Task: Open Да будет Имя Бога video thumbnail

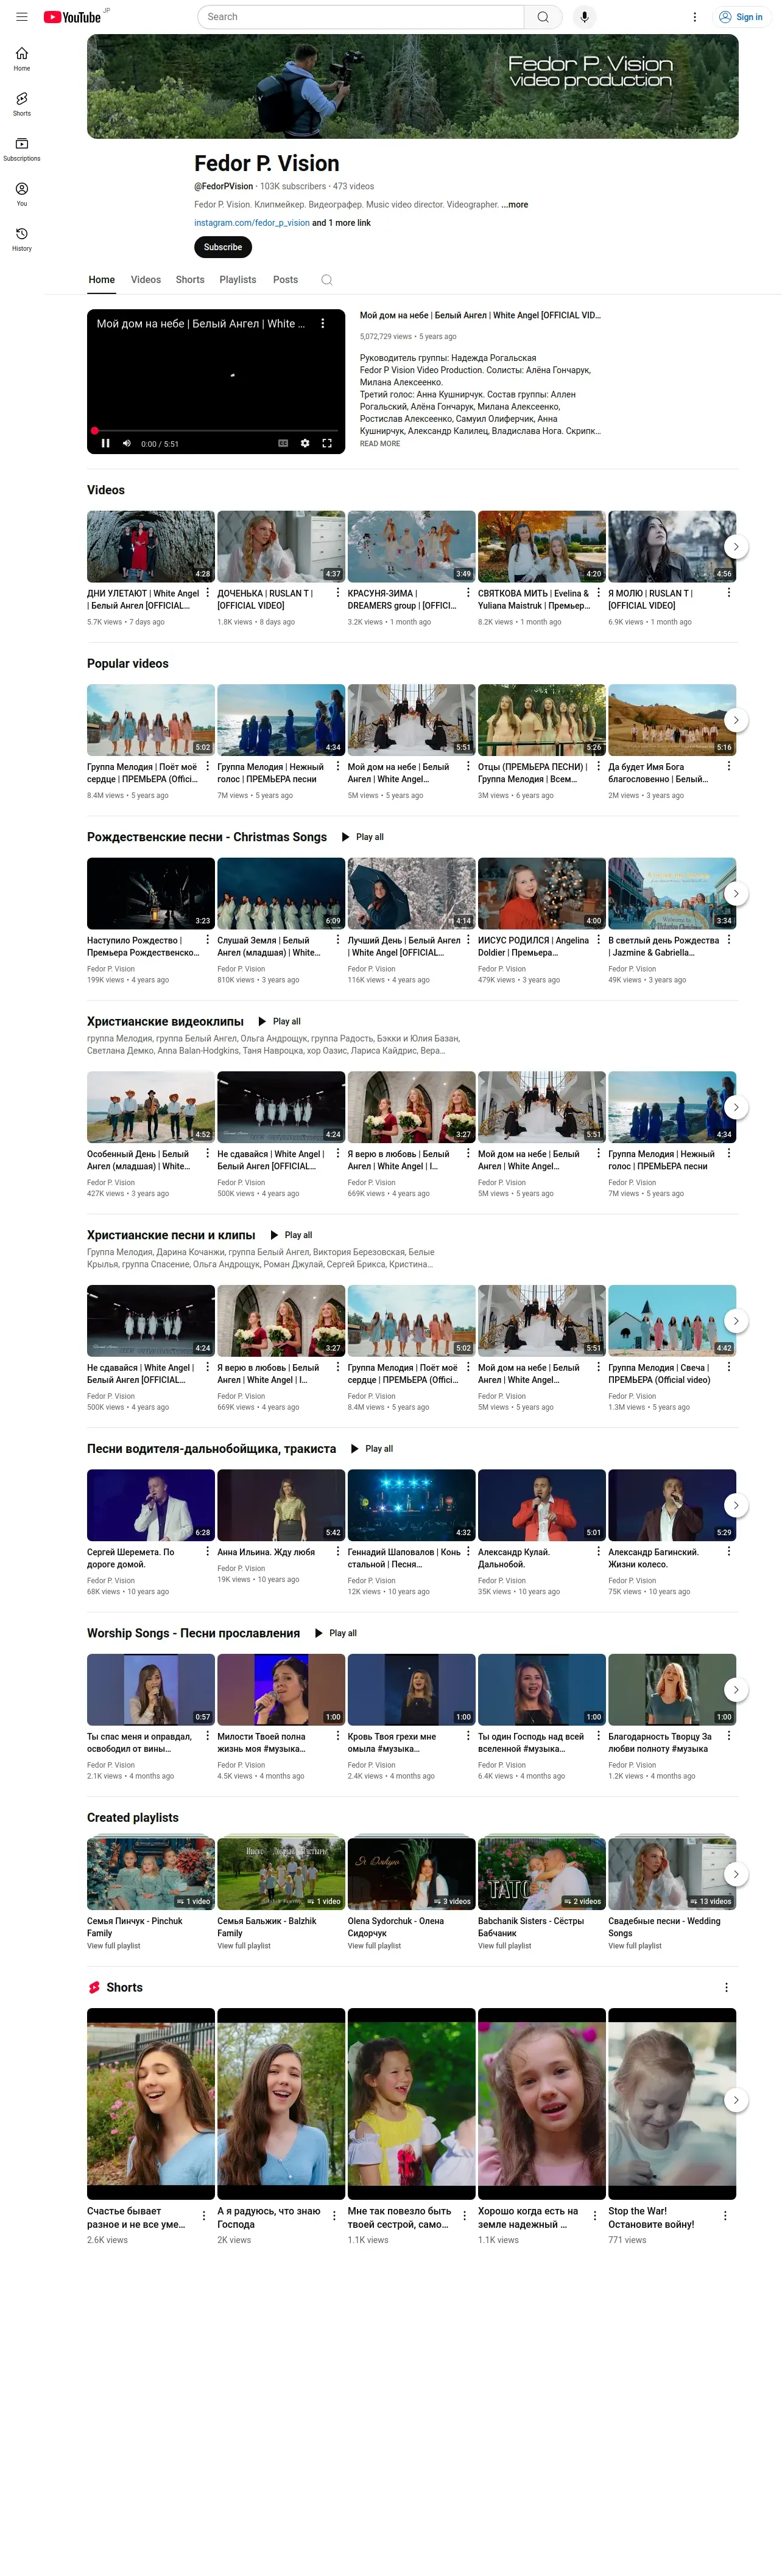Action: click(x=672, y=720)
